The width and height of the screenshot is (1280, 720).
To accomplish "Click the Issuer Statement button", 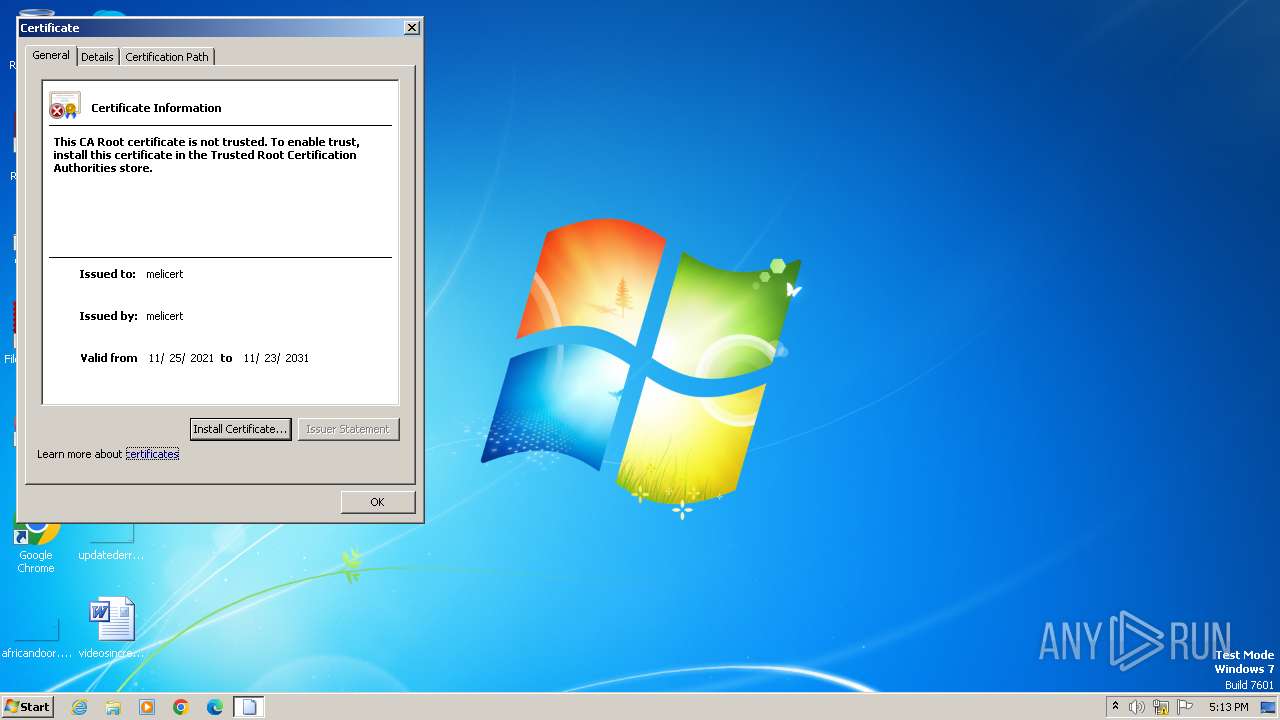I will (x=348, y=429).
